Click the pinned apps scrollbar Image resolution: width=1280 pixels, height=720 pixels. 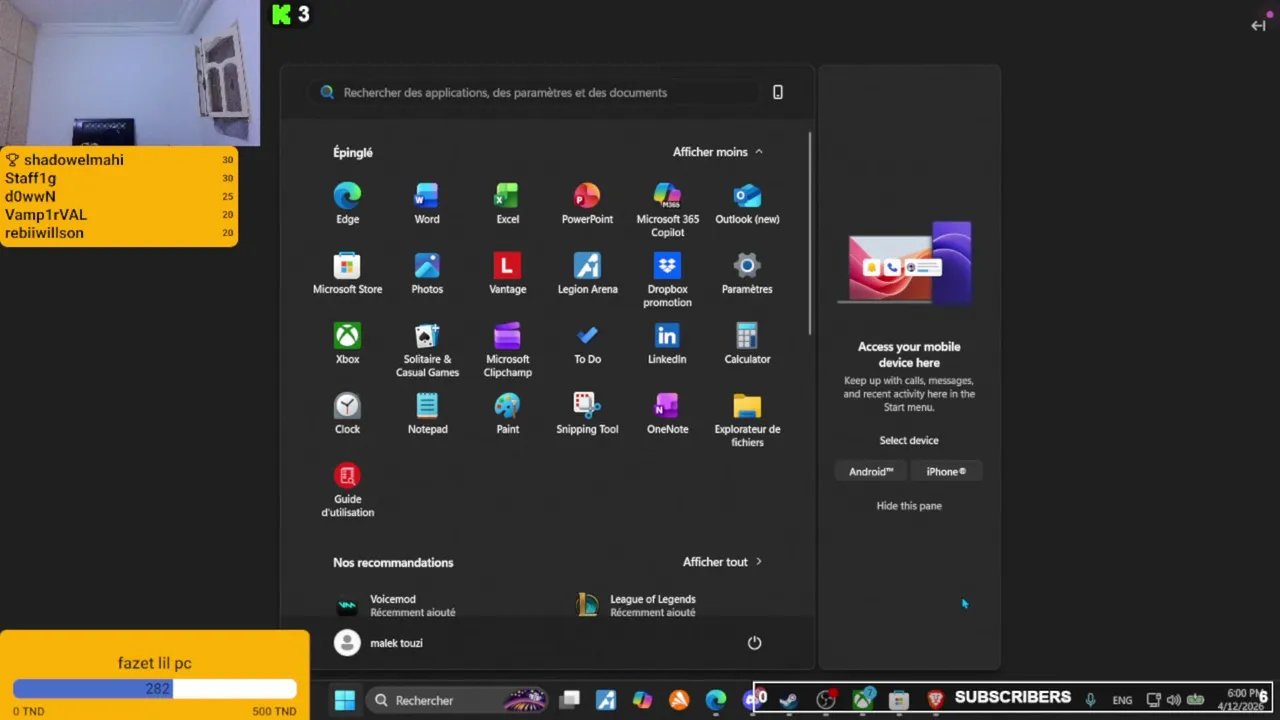tap(809, 234)
